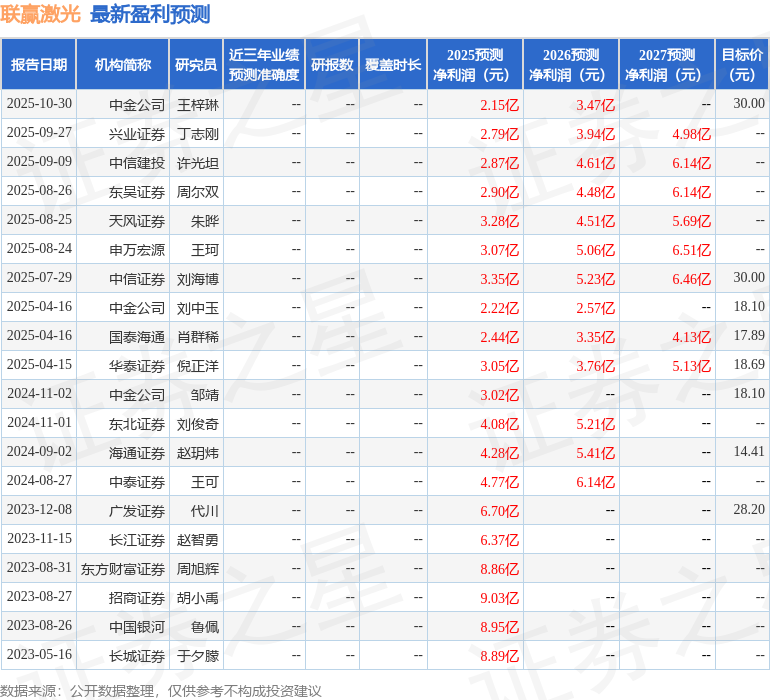Click the 9.03亿 profit forecast value

point(500,598)
